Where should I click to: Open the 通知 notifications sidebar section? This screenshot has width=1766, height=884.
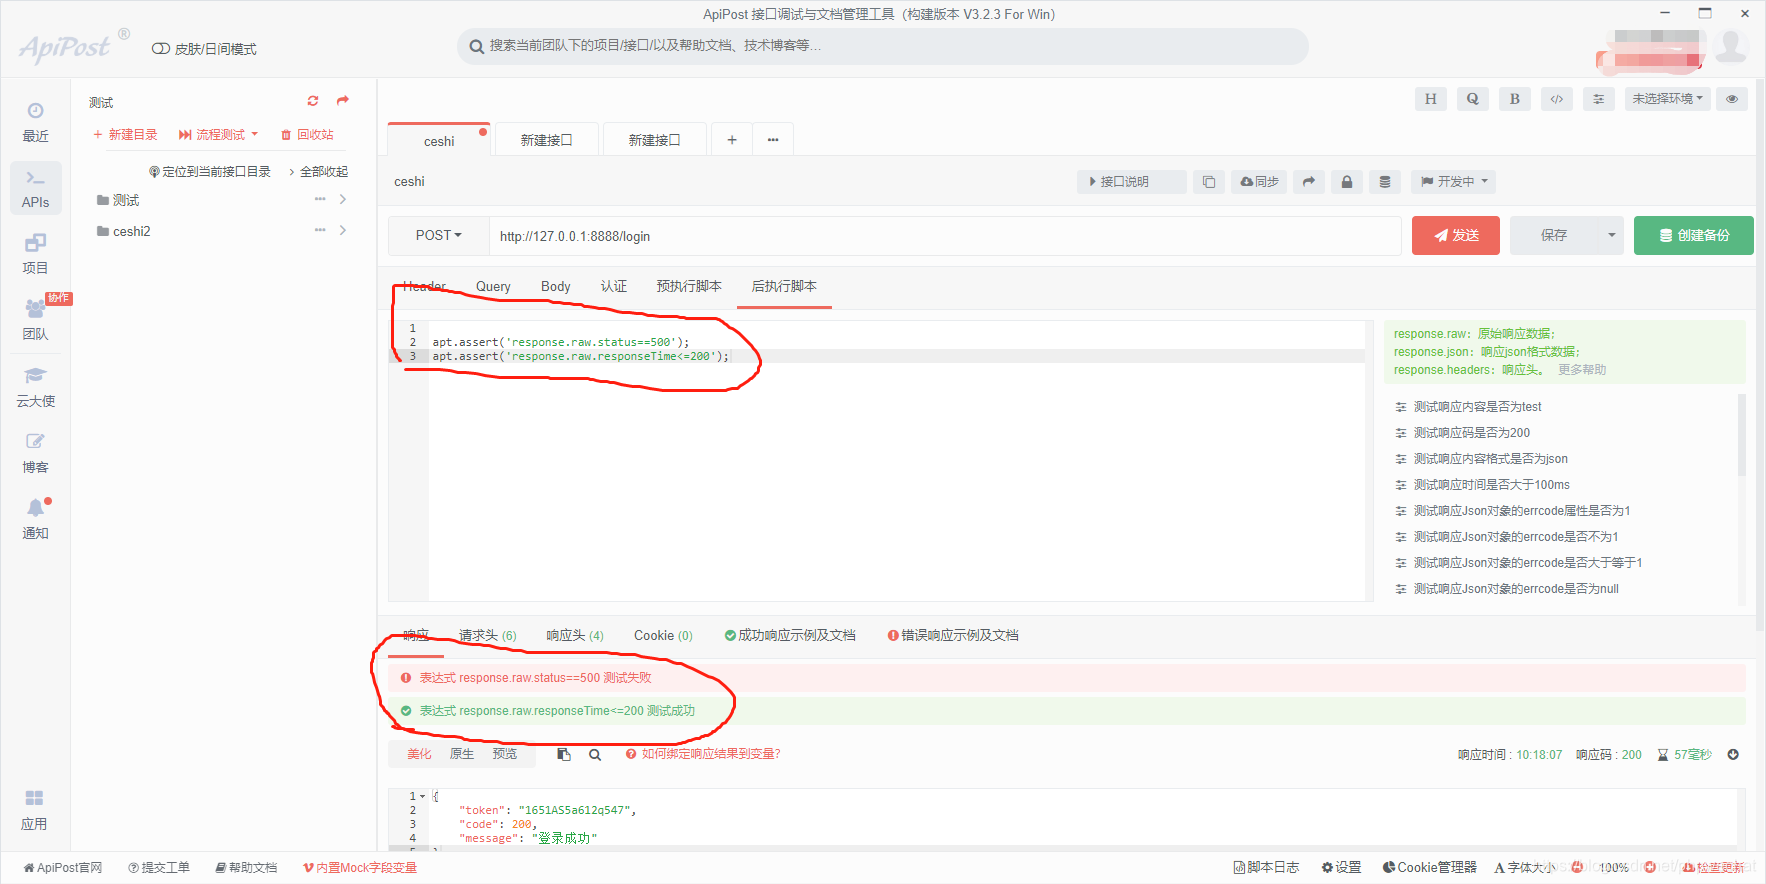(35, 519)
